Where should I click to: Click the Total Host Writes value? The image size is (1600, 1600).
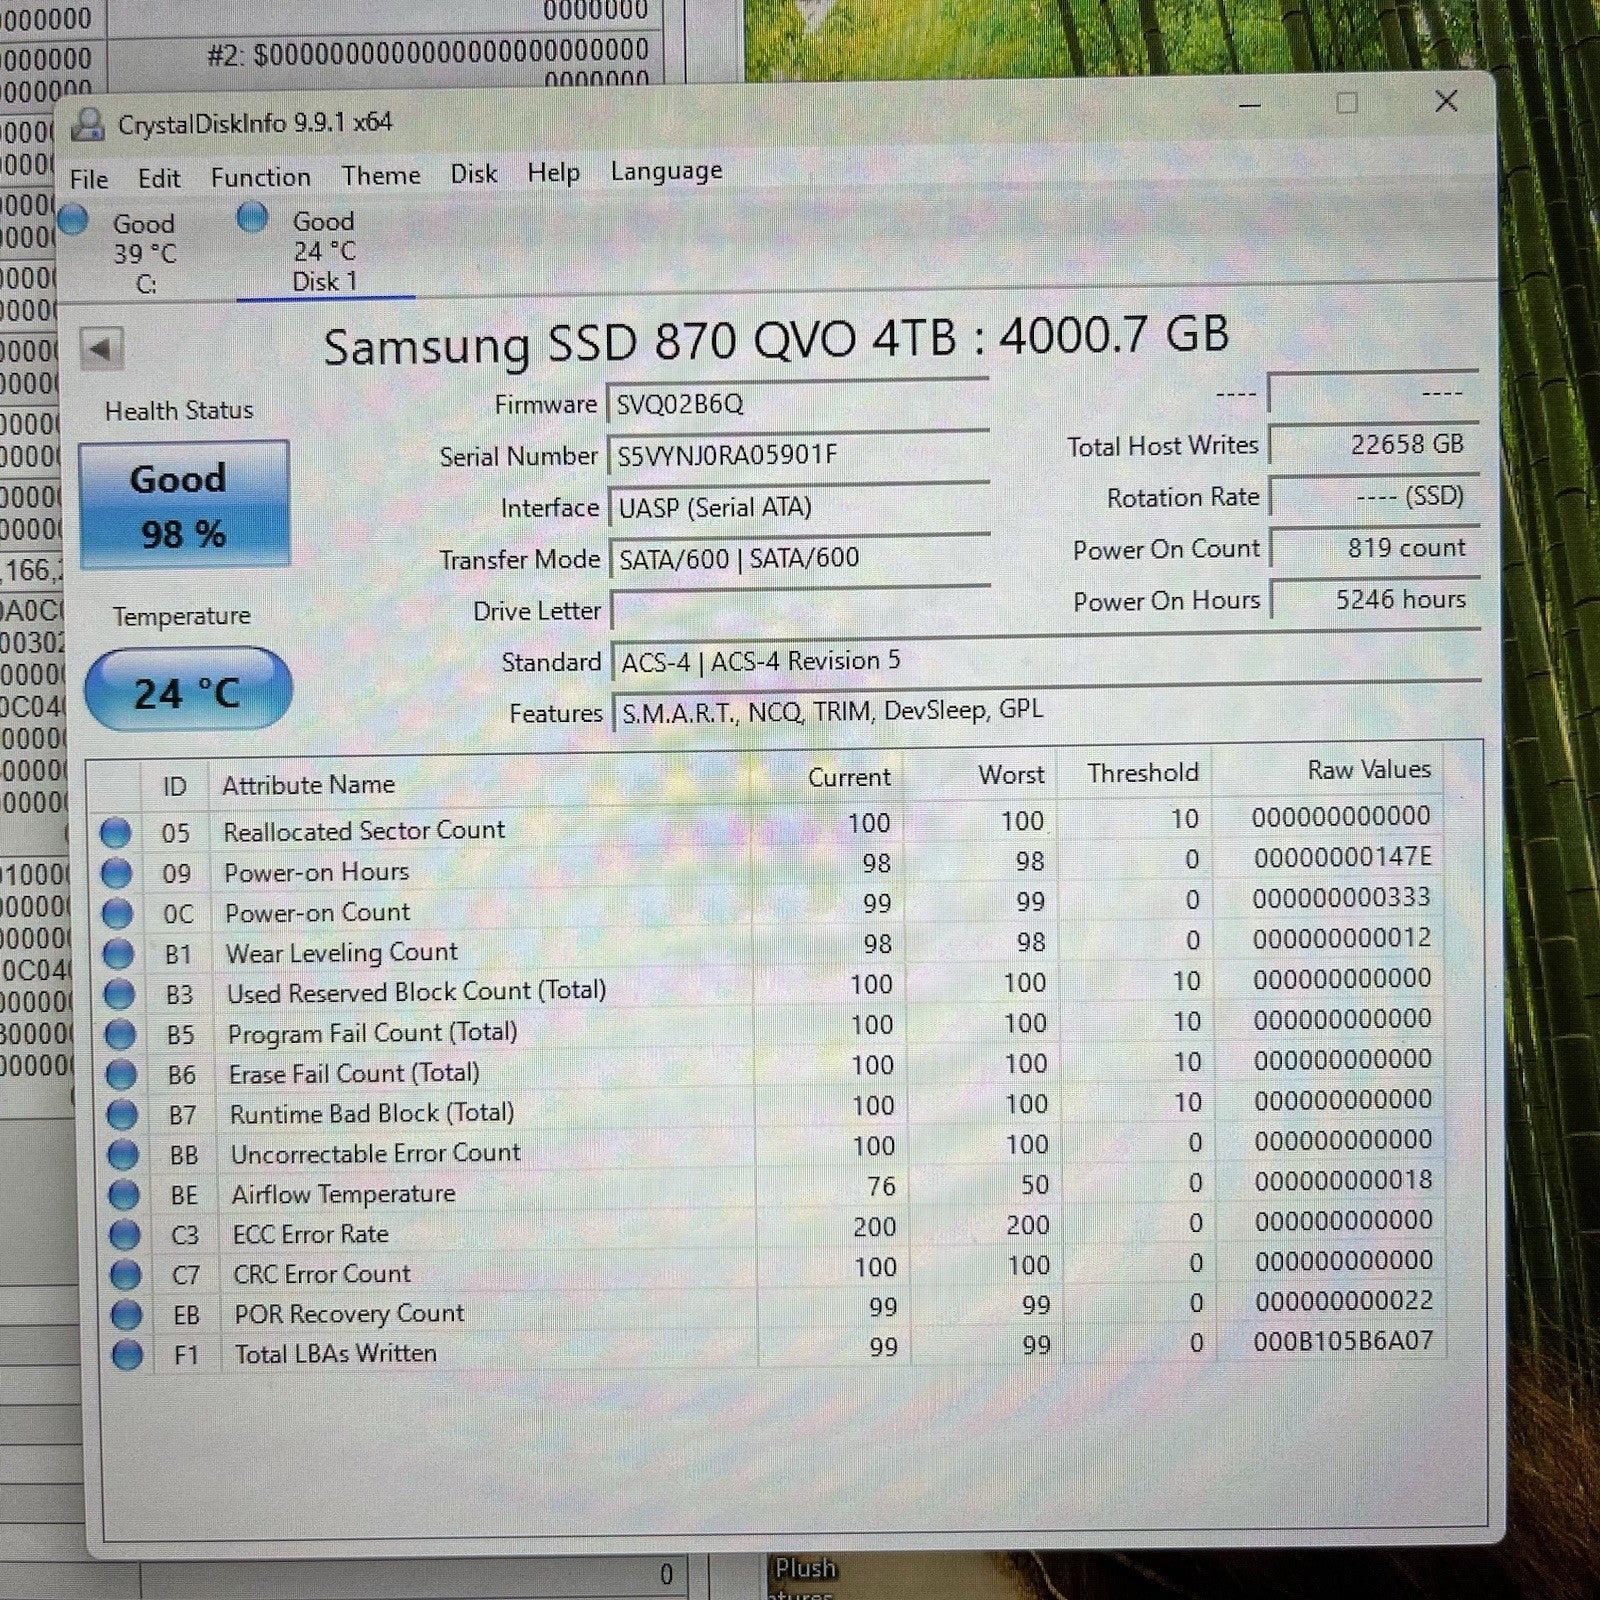coord(1374,444)
